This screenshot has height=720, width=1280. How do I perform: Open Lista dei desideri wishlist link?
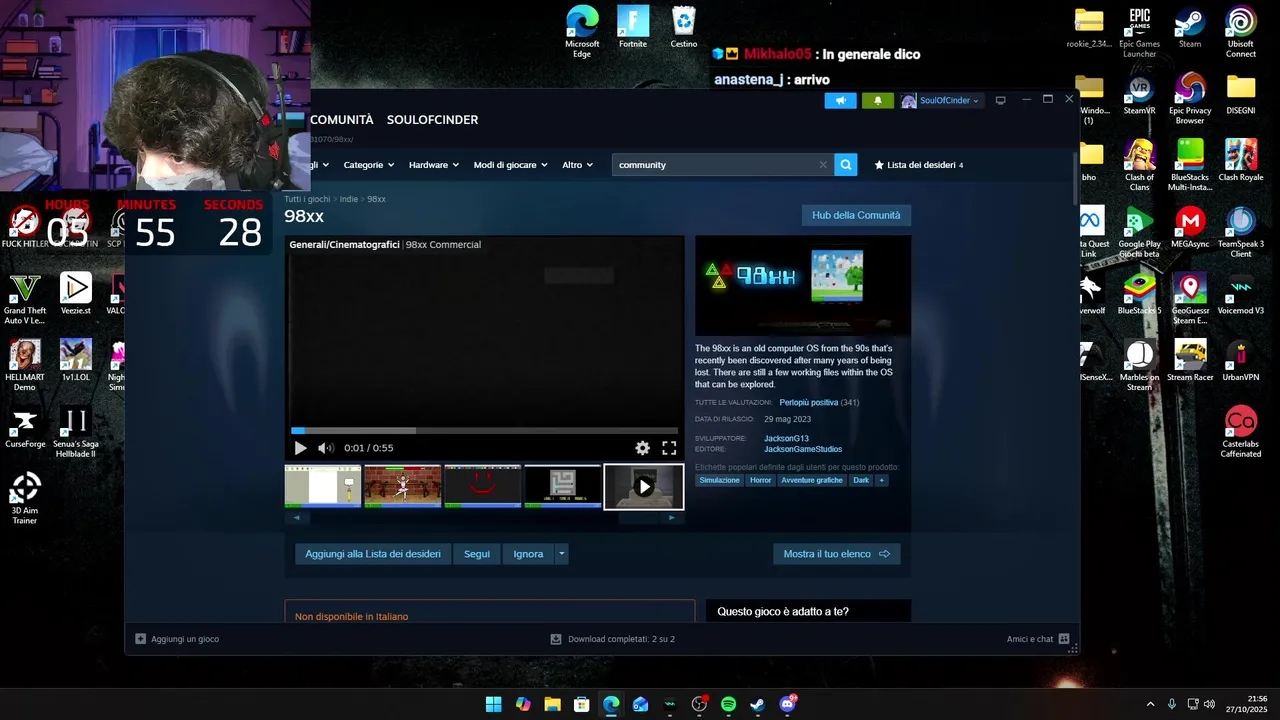(x=918, y=165)
